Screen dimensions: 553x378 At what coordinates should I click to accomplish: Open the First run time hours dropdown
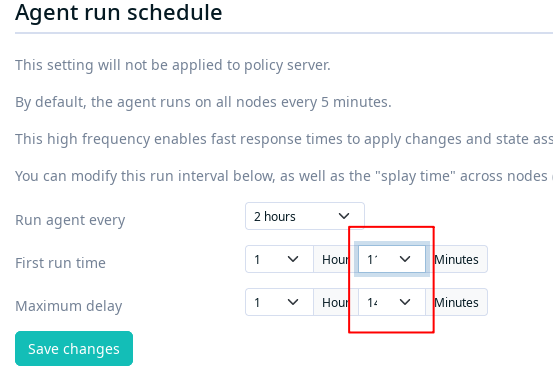click(279, 259)
